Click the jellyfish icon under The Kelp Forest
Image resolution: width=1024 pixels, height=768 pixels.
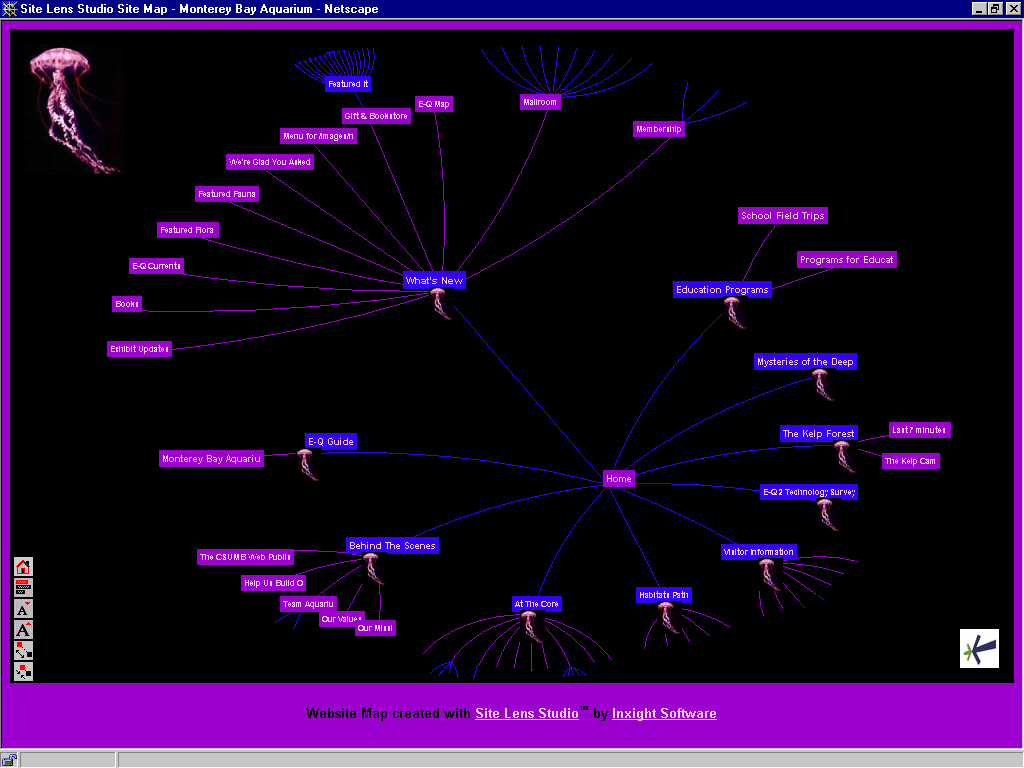(x=844, y=456)
